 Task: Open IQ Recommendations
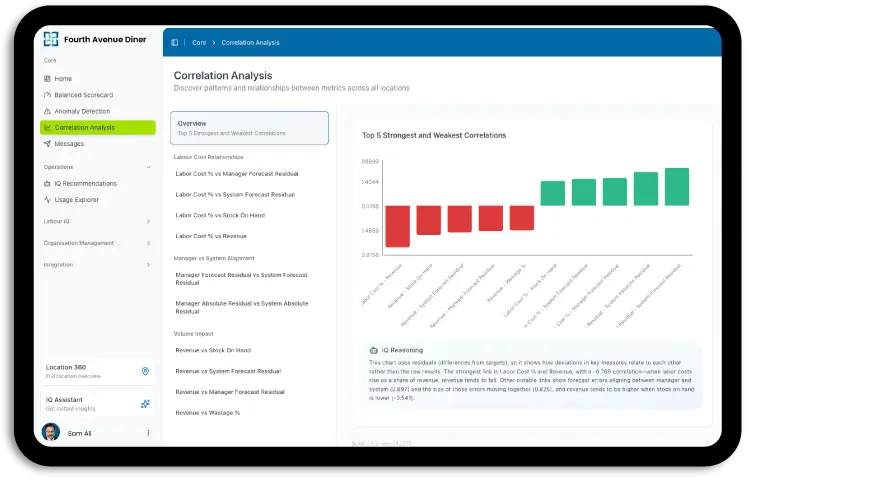tap(85, 184)
